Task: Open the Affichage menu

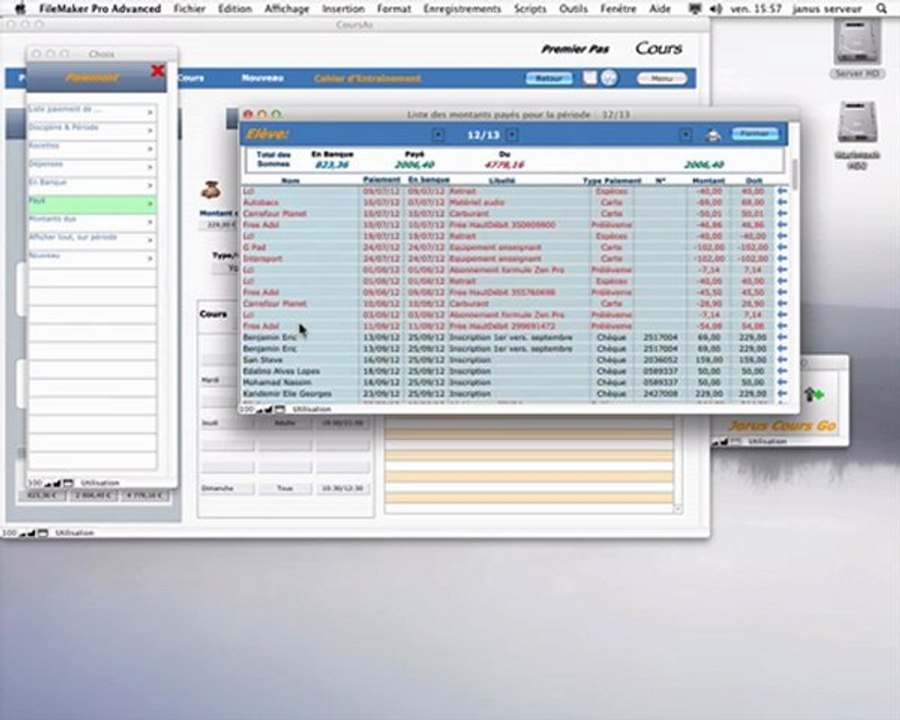Action: [286, 9]
